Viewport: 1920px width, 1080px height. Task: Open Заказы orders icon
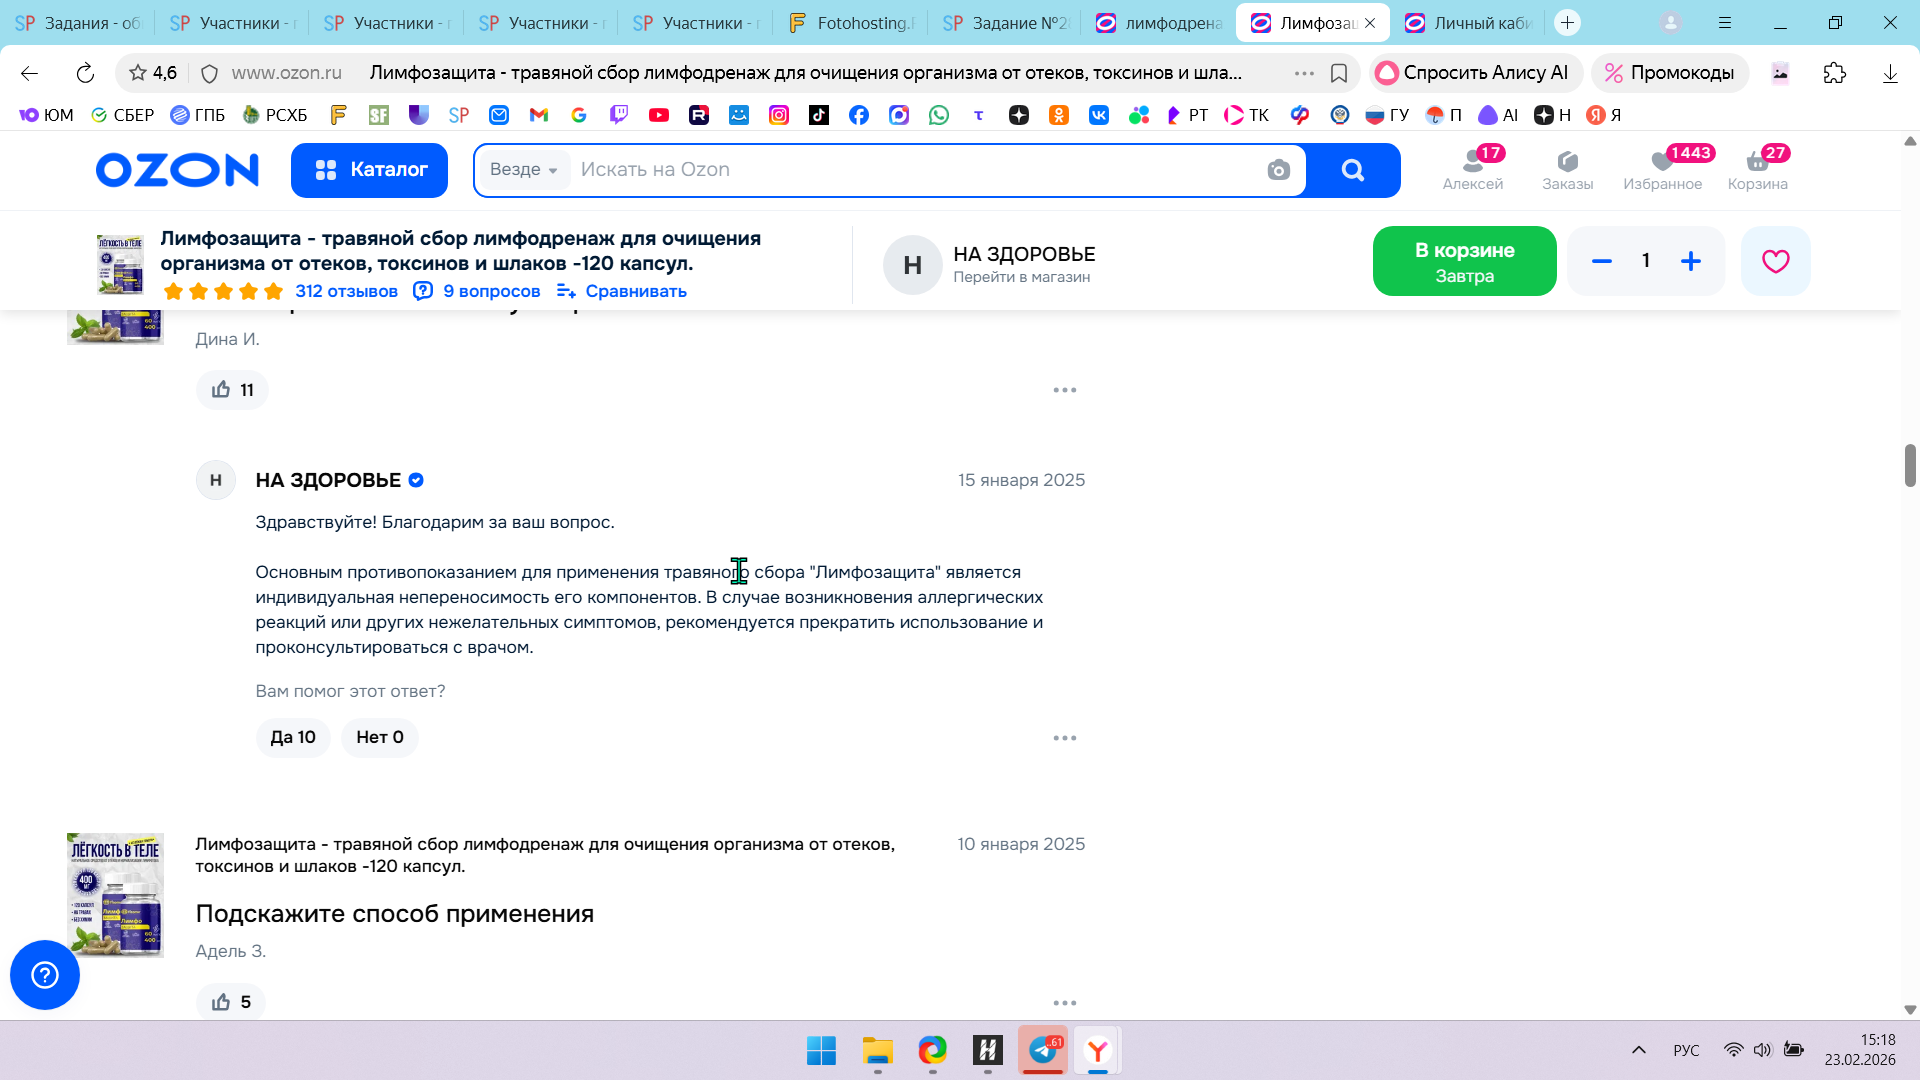point(1567,168)
